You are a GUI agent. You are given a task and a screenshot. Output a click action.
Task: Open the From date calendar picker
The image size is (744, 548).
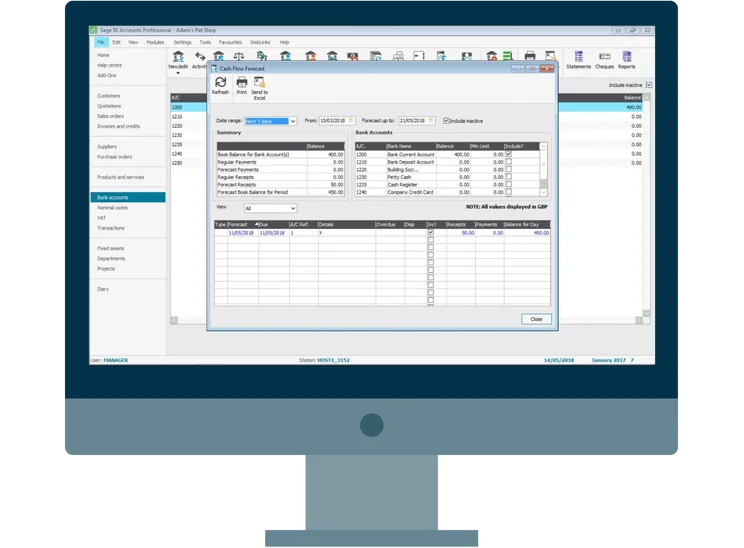click(351, 121)
